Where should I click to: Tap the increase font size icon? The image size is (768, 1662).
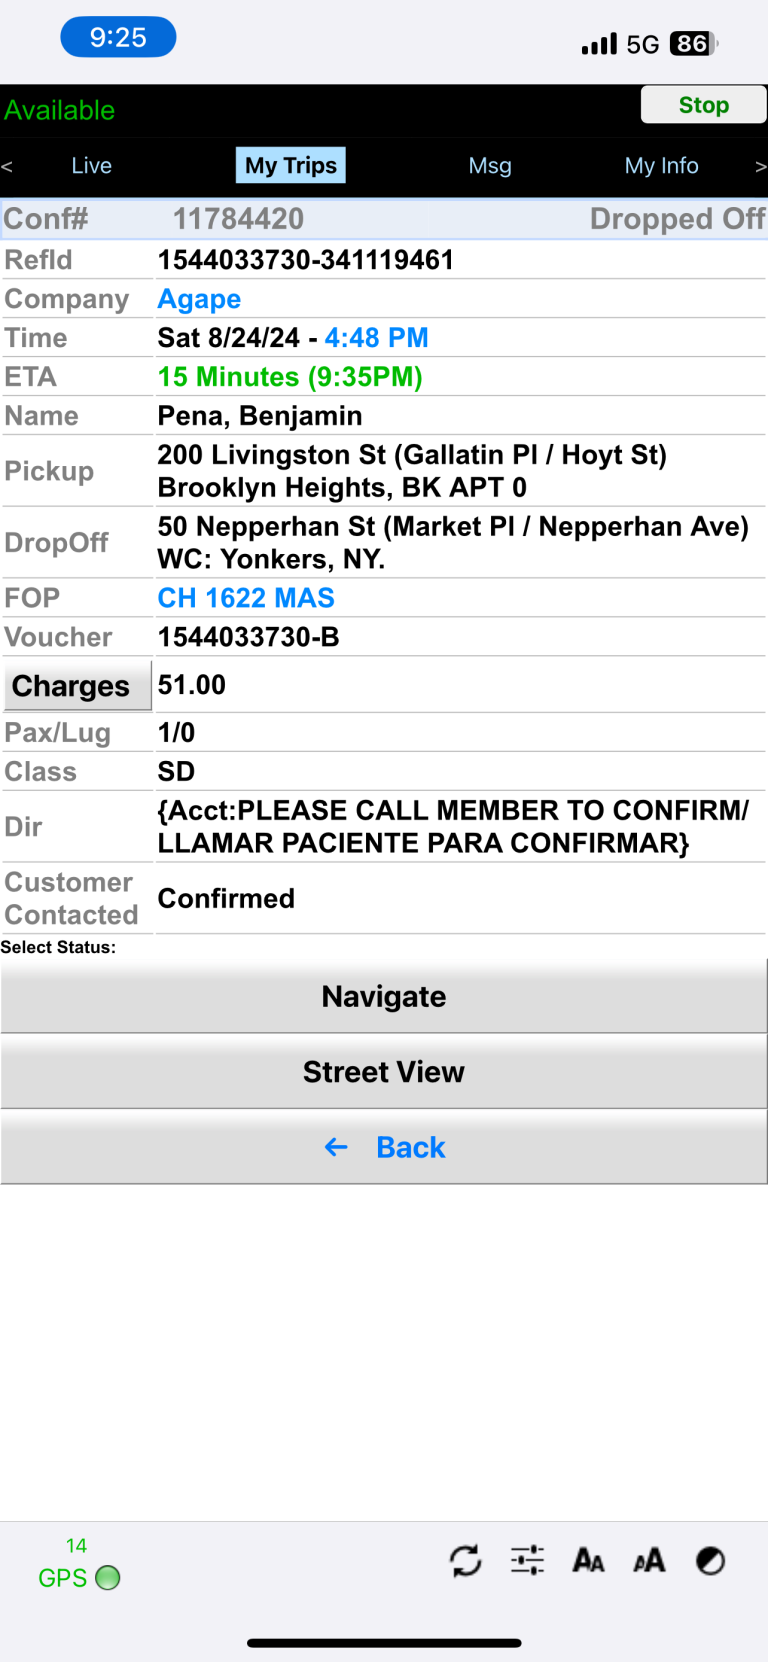point(649,1561)
